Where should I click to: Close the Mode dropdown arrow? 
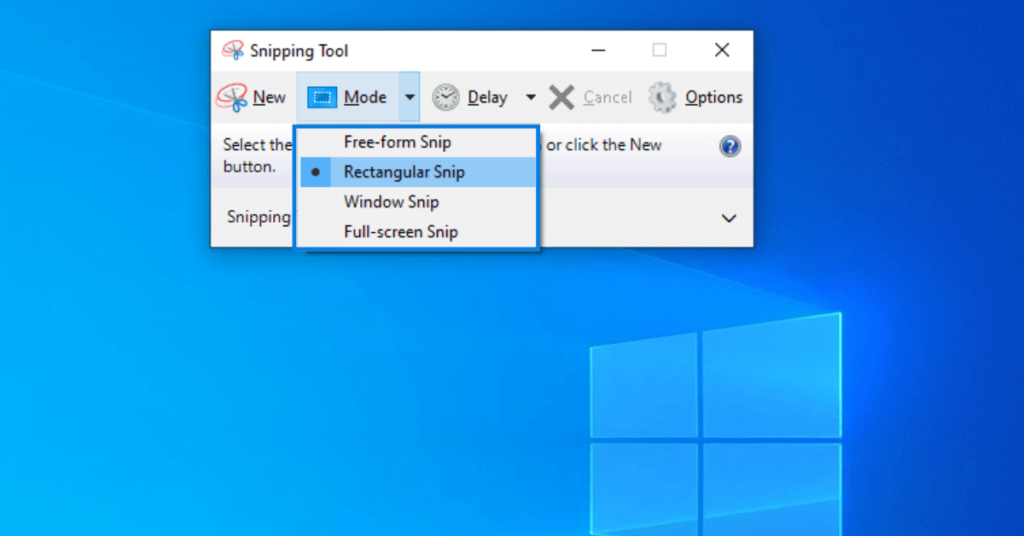[409, 97]
